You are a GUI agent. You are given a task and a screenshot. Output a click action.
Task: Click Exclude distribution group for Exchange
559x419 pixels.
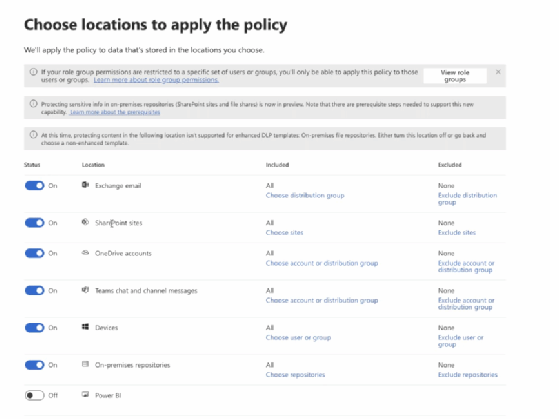pyautogui.click(x=467, y=199)
